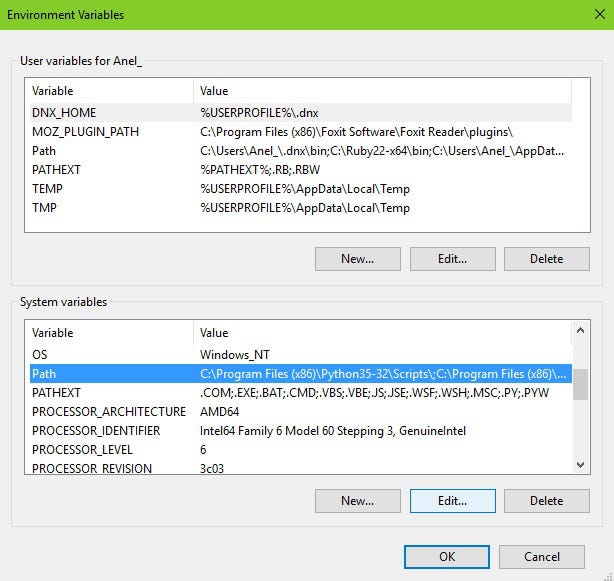Select system Path variable with Python35-32
Viewport: 614px width, 581px height.
click(x=301, y=374)
